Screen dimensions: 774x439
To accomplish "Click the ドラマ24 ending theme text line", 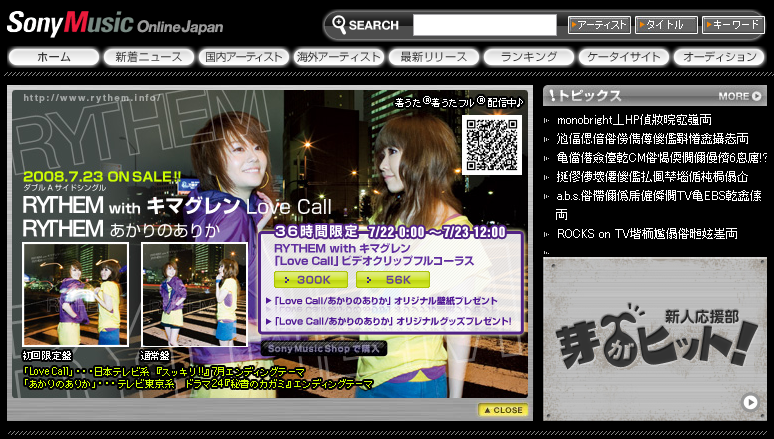I will [198, 384].
